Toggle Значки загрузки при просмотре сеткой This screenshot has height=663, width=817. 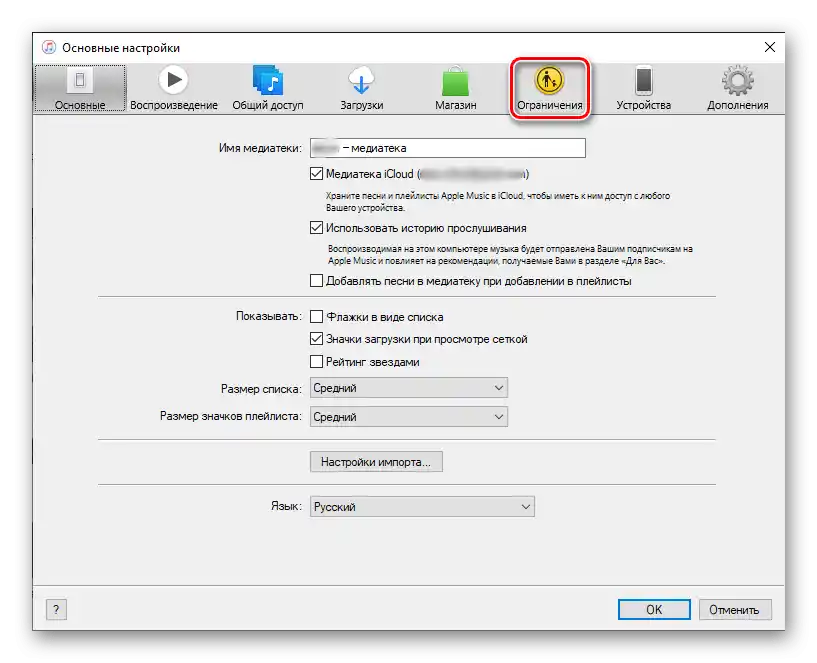coord(316,339)
